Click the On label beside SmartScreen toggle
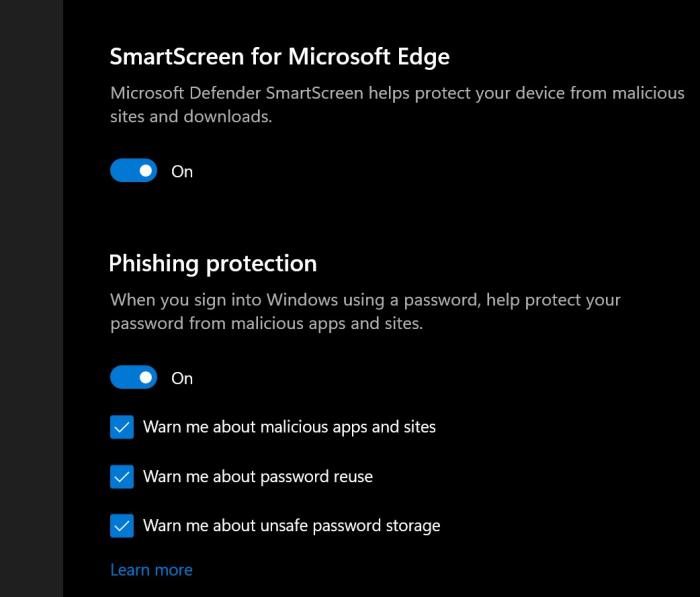Image resolution: width=700 pixels, height=597 pixels. click(x=182, y=171)
